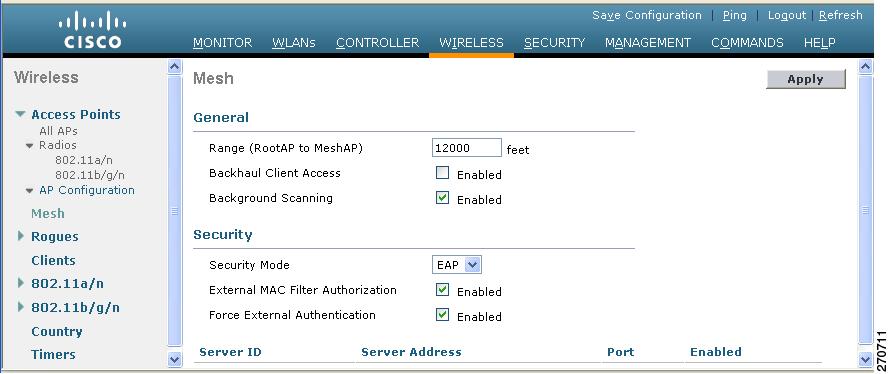Collapse the Access Points tree arrow
The image size is (889, 374).
pos(20,114)
